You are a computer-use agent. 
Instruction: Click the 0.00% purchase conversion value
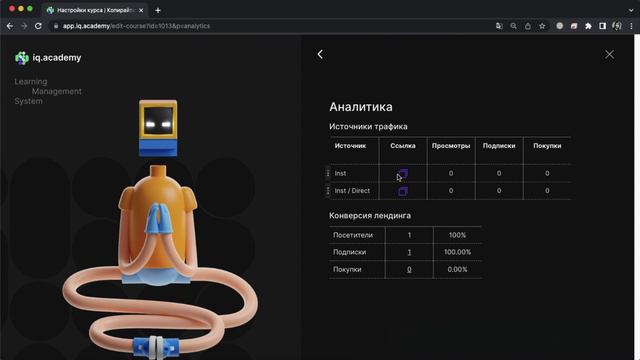click(457, 269)
